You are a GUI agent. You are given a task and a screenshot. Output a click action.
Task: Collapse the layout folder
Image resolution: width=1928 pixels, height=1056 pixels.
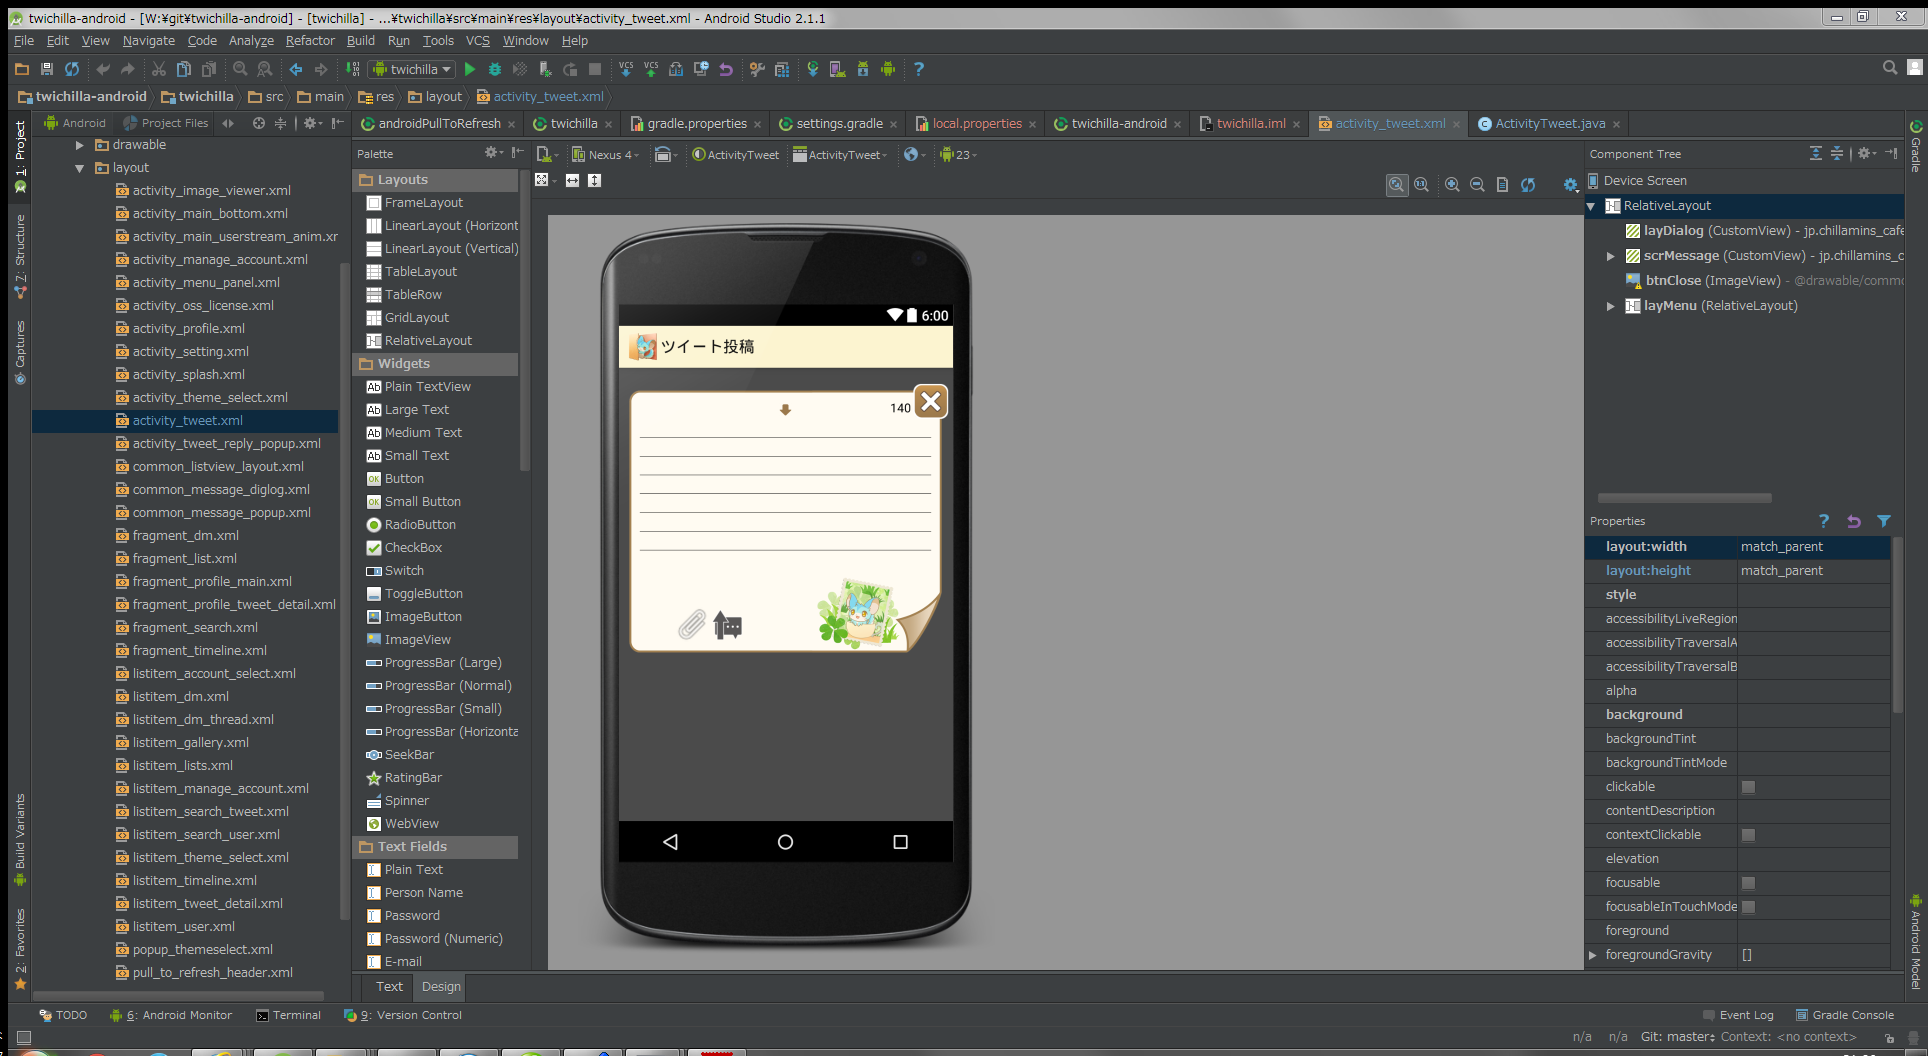80,168
